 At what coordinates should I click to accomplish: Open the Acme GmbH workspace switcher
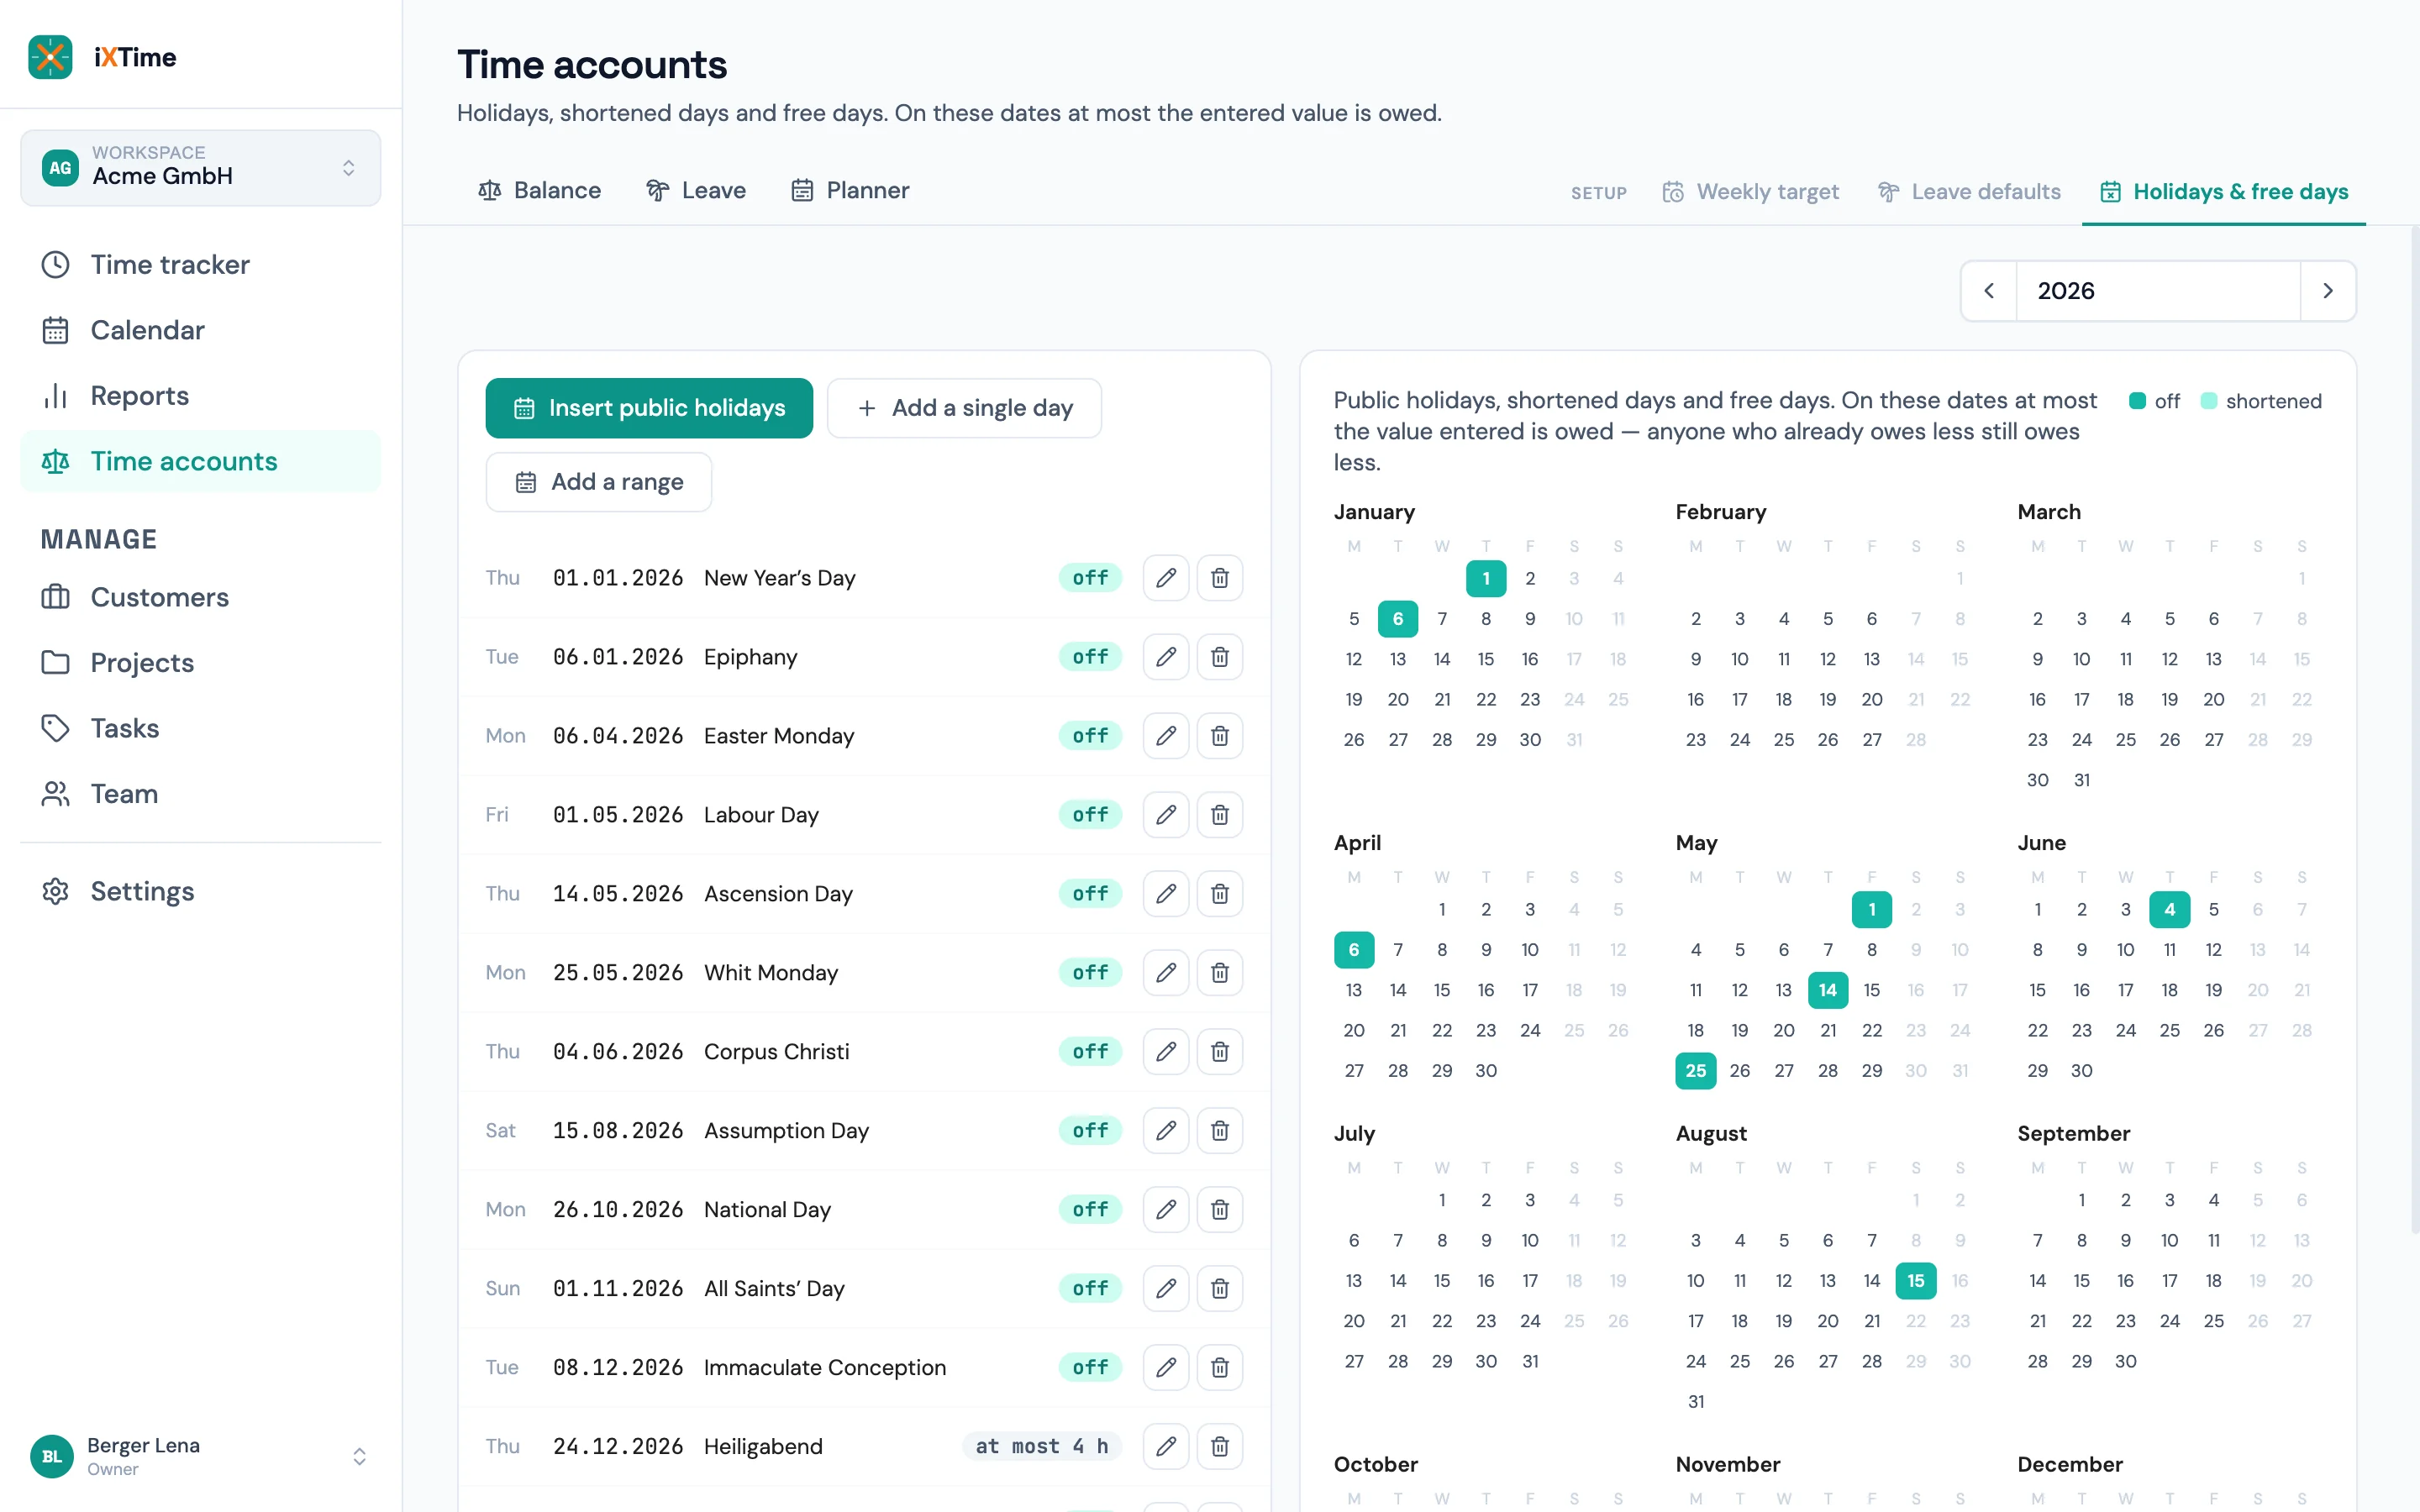(200, 167)
